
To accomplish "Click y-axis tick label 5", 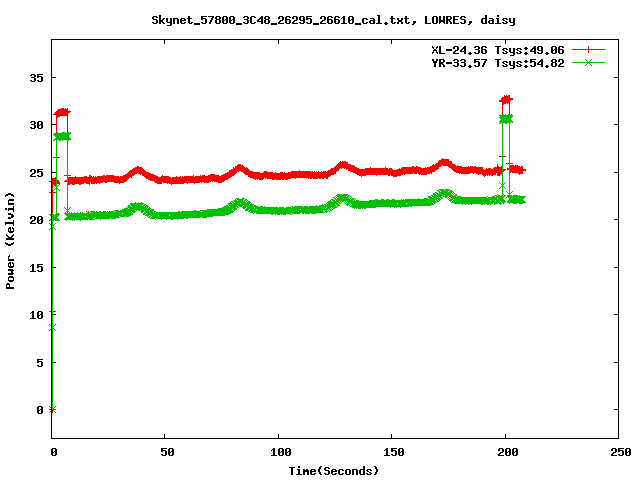I will (40, 362).
